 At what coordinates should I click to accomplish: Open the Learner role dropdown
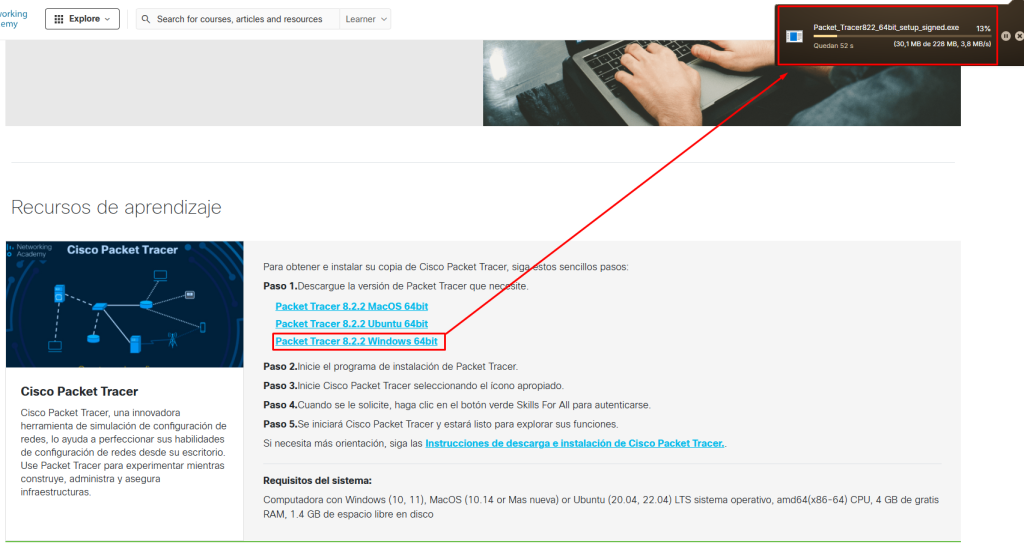365,19
